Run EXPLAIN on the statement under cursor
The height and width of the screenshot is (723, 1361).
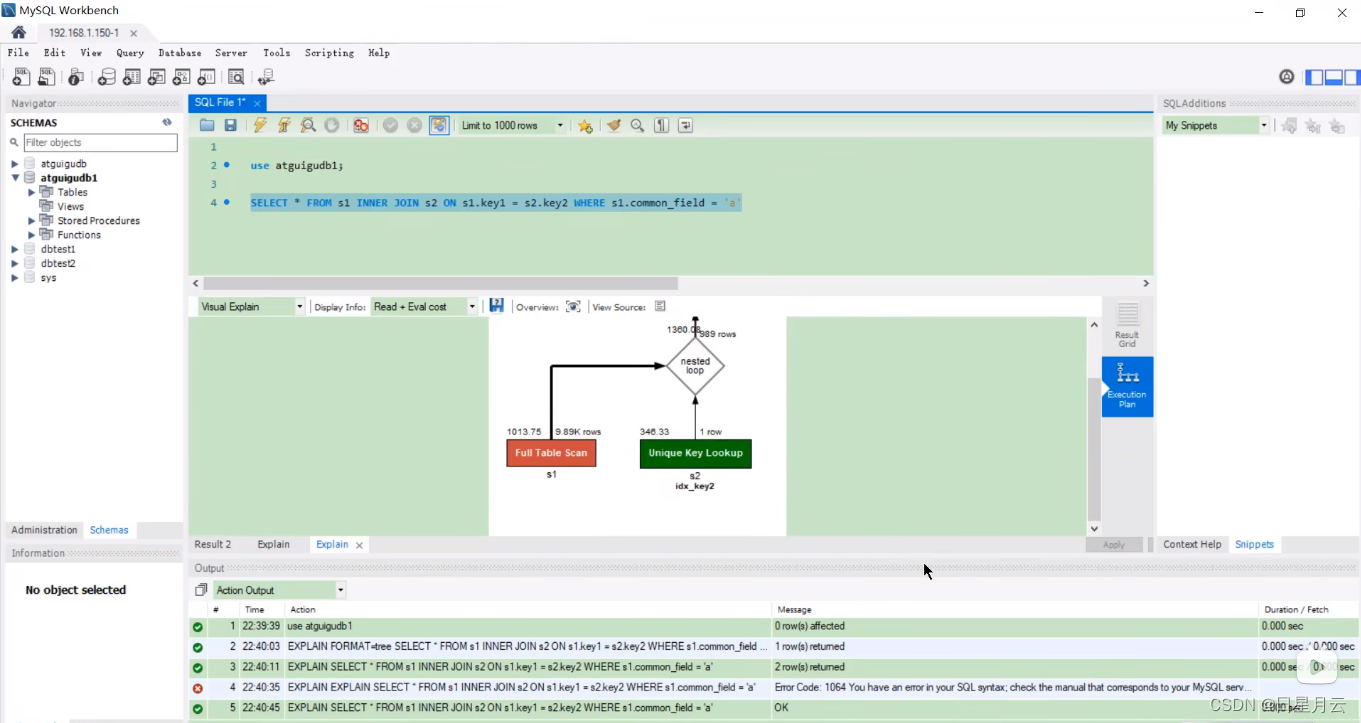coord(308,125)
